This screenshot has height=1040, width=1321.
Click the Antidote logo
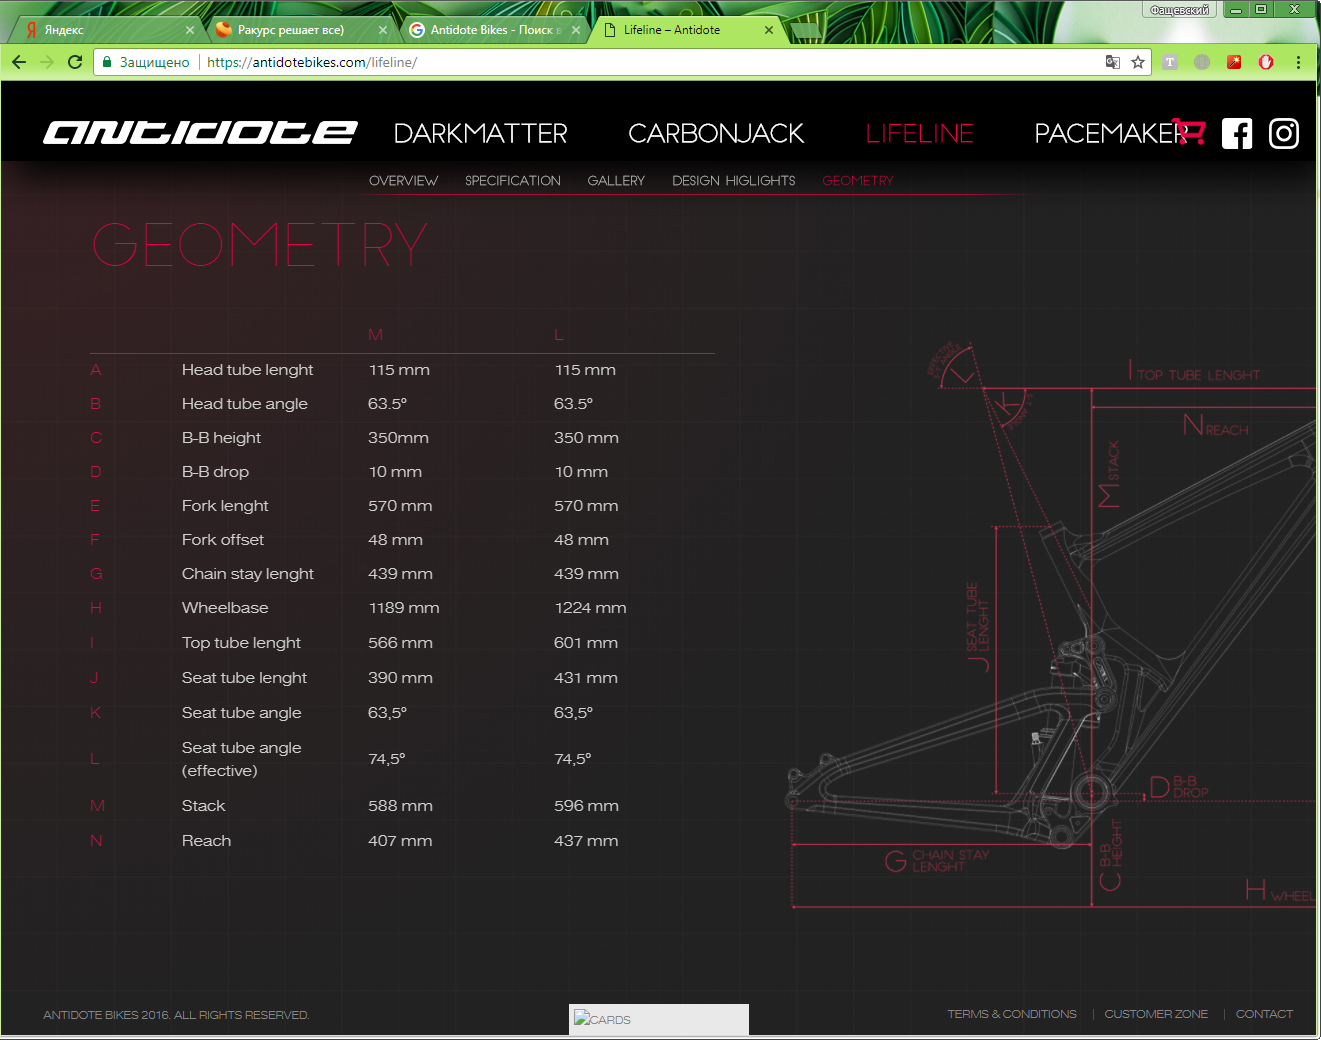pyautogui.click(x=200, y=133)
